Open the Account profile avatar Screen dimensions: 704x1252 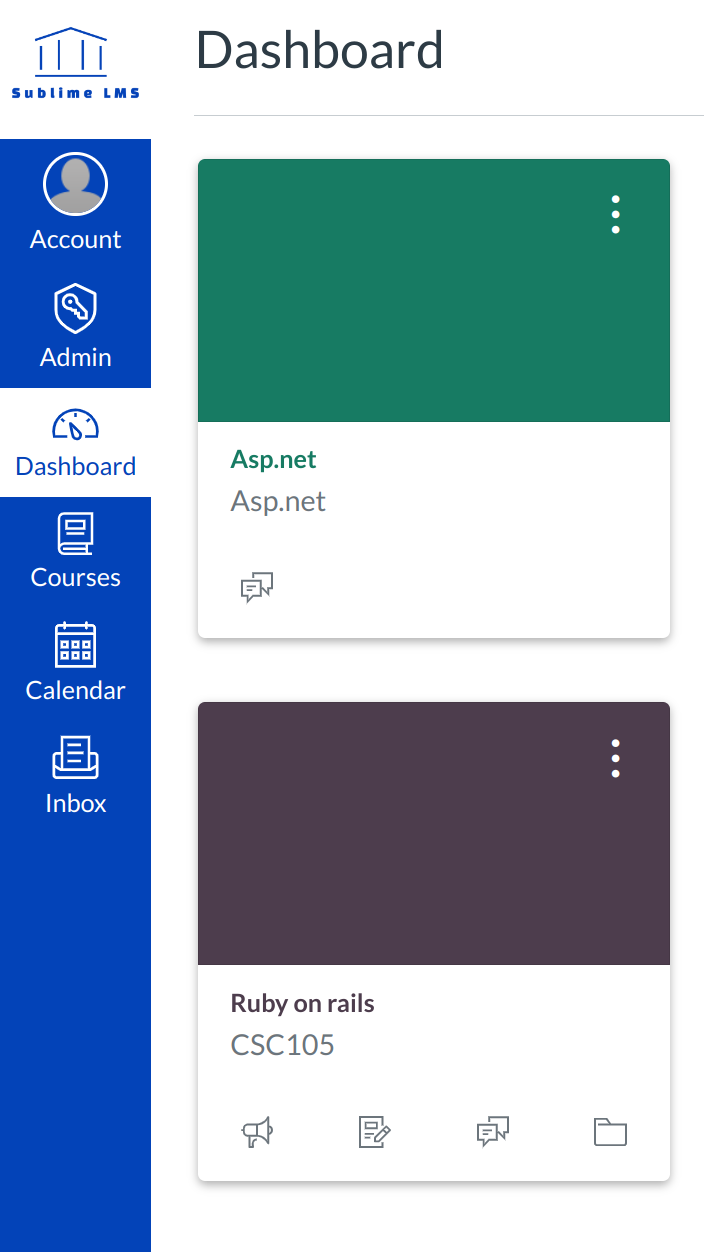point(75,184)
